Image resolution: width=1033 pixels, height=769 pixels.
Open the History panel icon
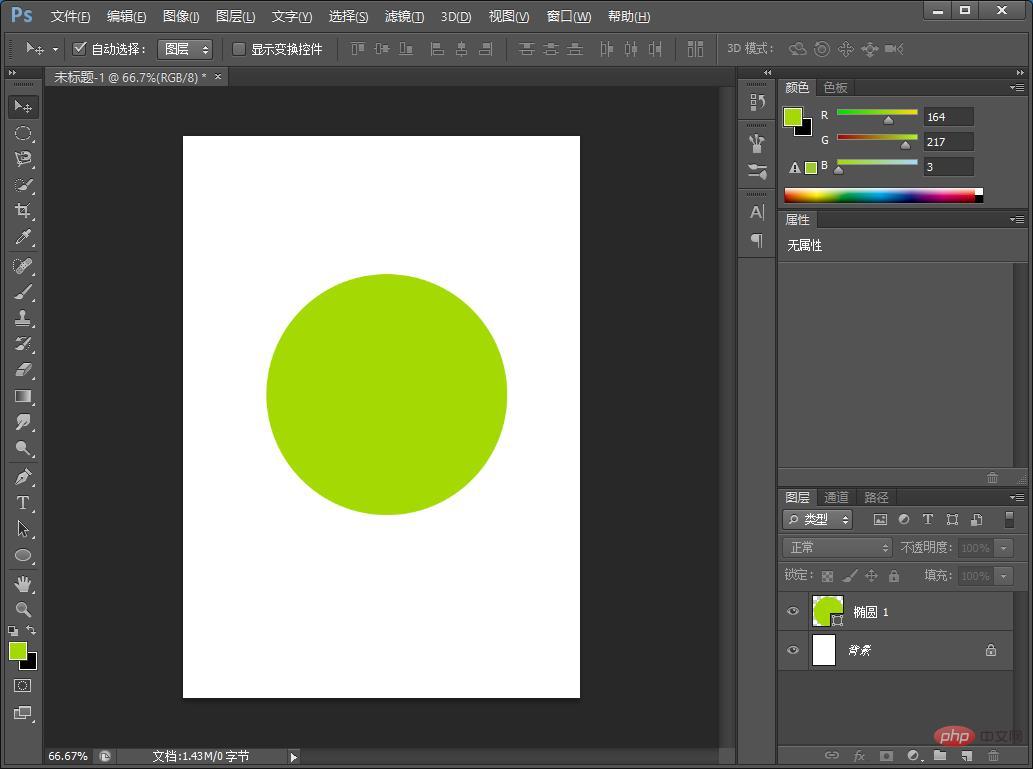pyautogui.click(x=757, y=102)
